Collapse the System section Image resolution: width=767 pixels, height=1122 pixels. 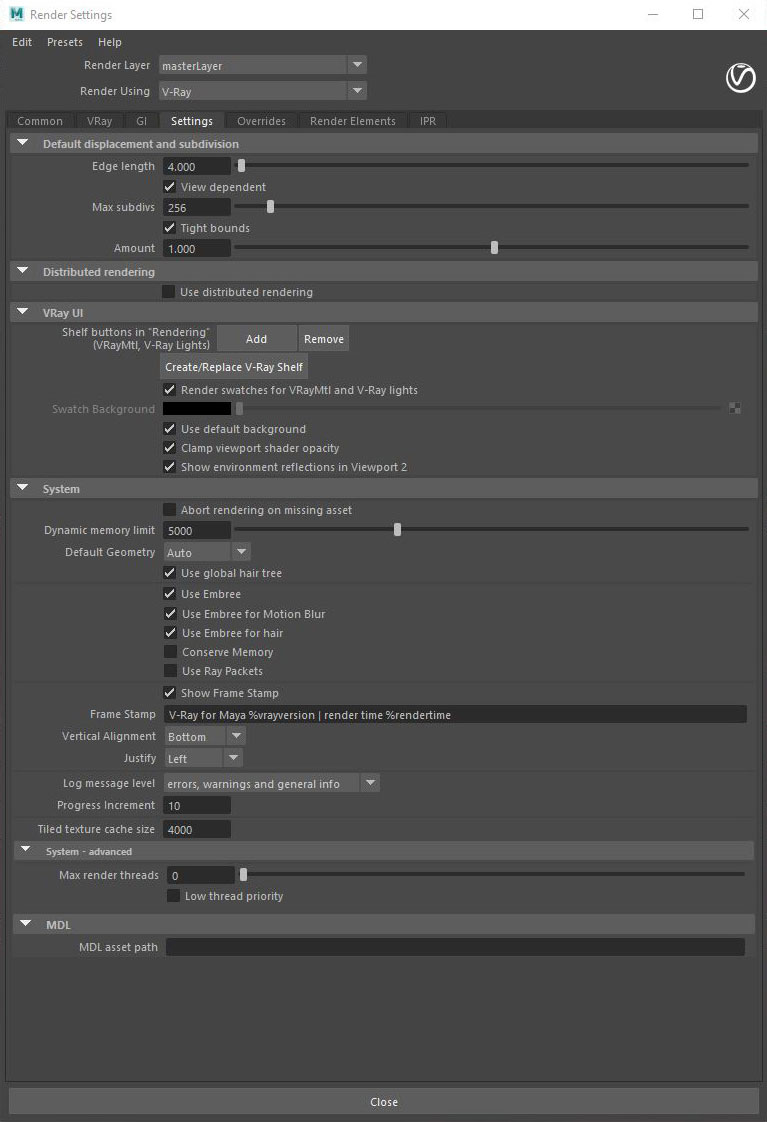click(x=23, y=489)
